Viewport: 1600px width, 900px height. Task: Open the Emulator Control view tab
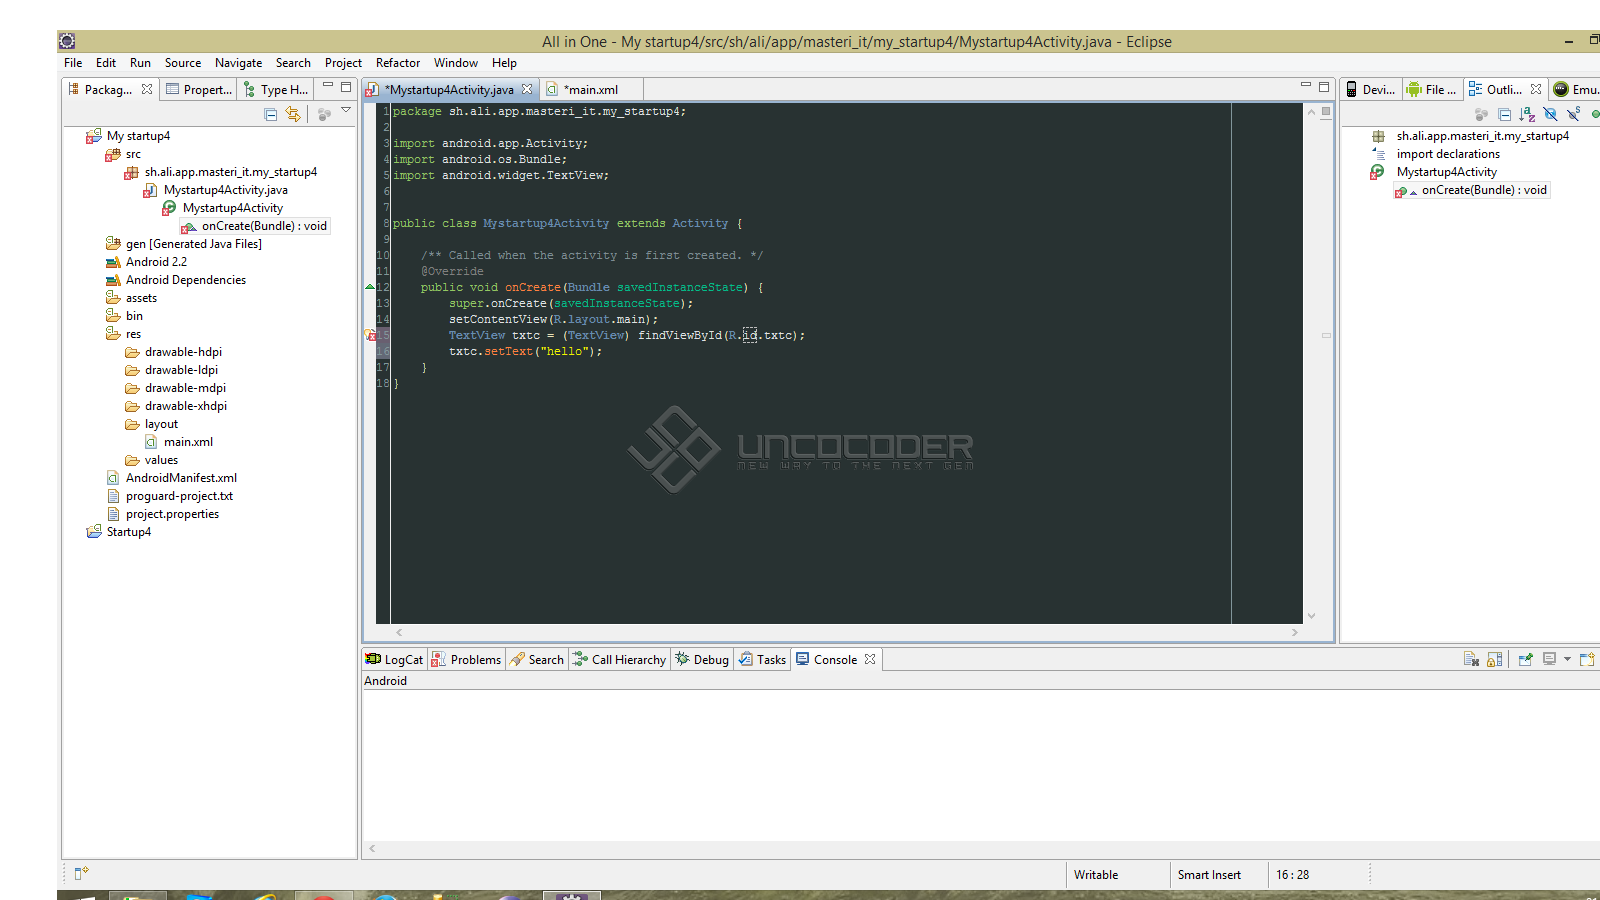coord(1576,89)
